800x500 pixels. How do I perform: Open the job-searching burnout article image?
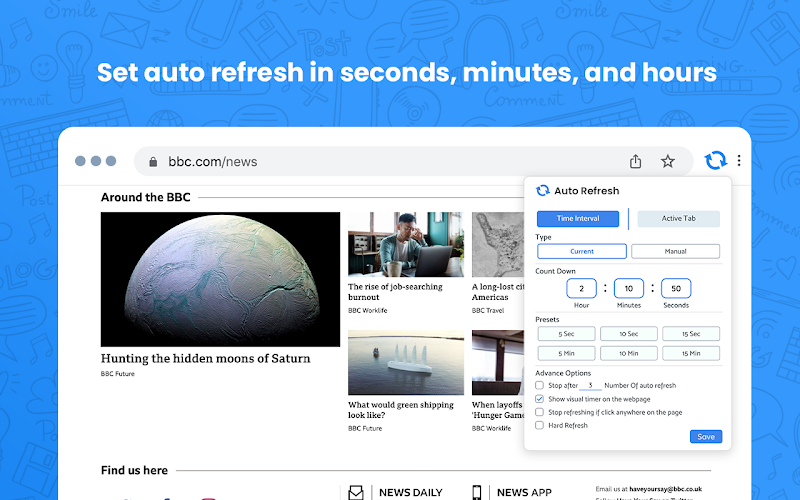click(x=406, y=244)
